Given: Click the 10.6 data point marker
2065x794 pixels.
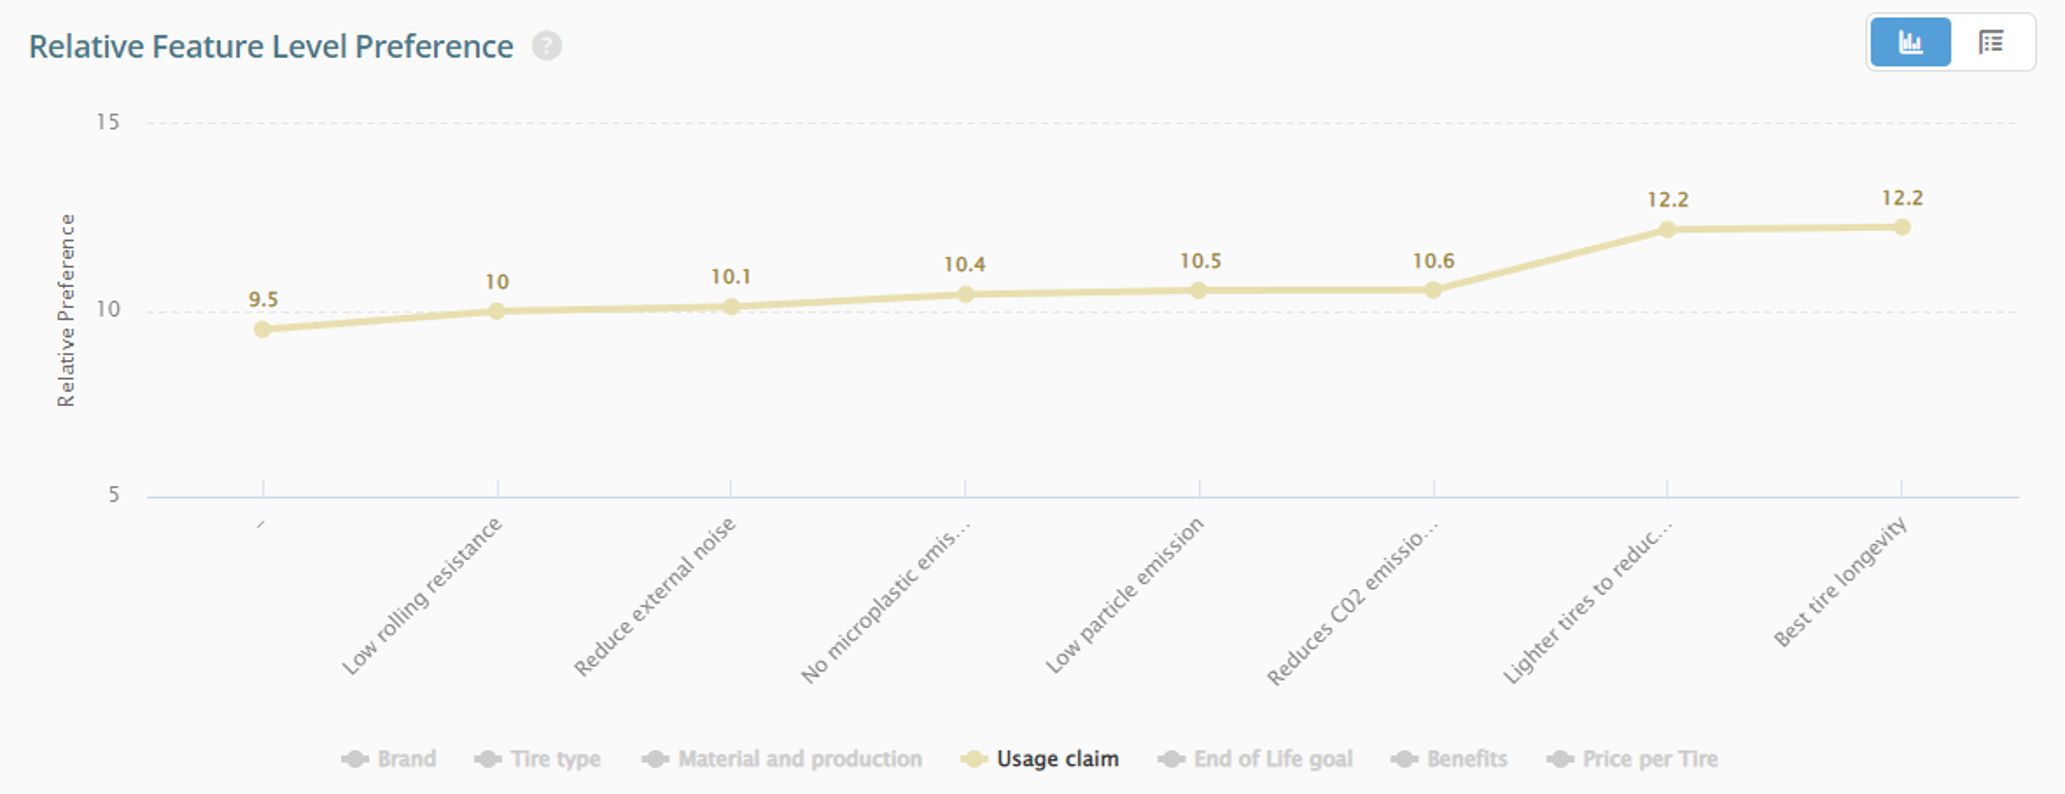Looking at the screenshot, I should coord(1433,290).
